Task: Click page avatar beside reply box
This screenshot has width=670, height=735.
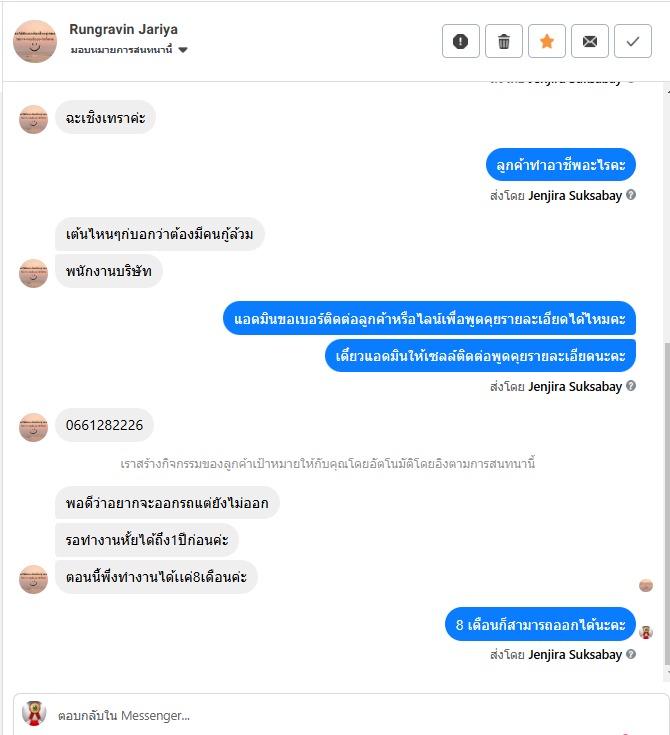Action: click(34, 713)
